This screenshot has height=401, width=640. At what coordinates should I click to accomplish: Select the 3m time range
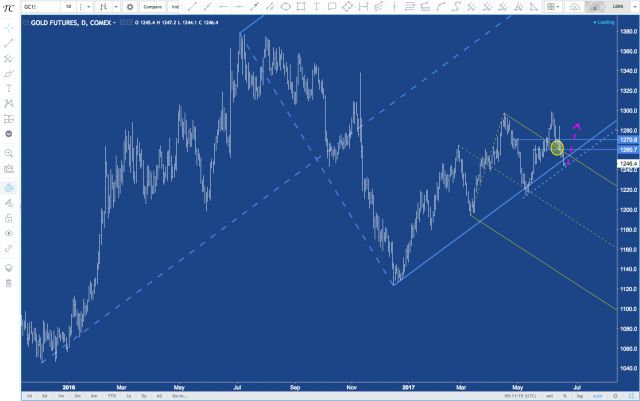point(77,396)
